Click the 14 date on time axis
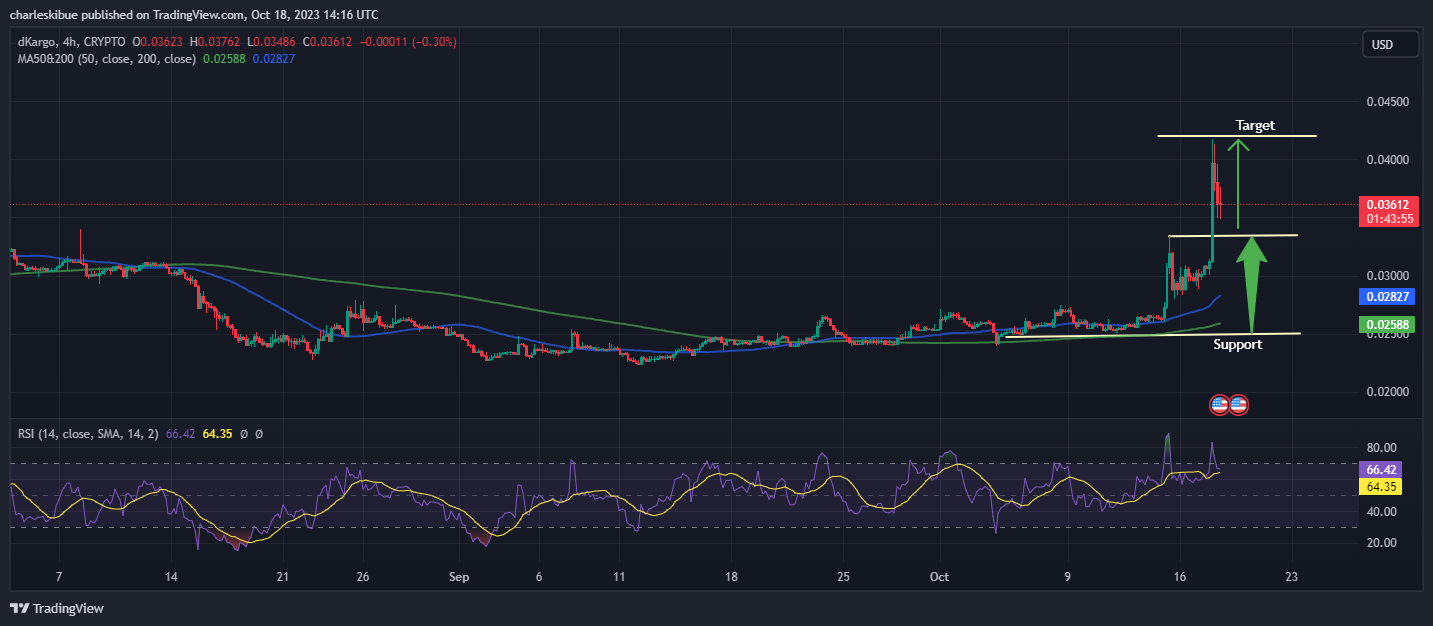Viewport: 1433px width, 626px height. coord(171,577)
